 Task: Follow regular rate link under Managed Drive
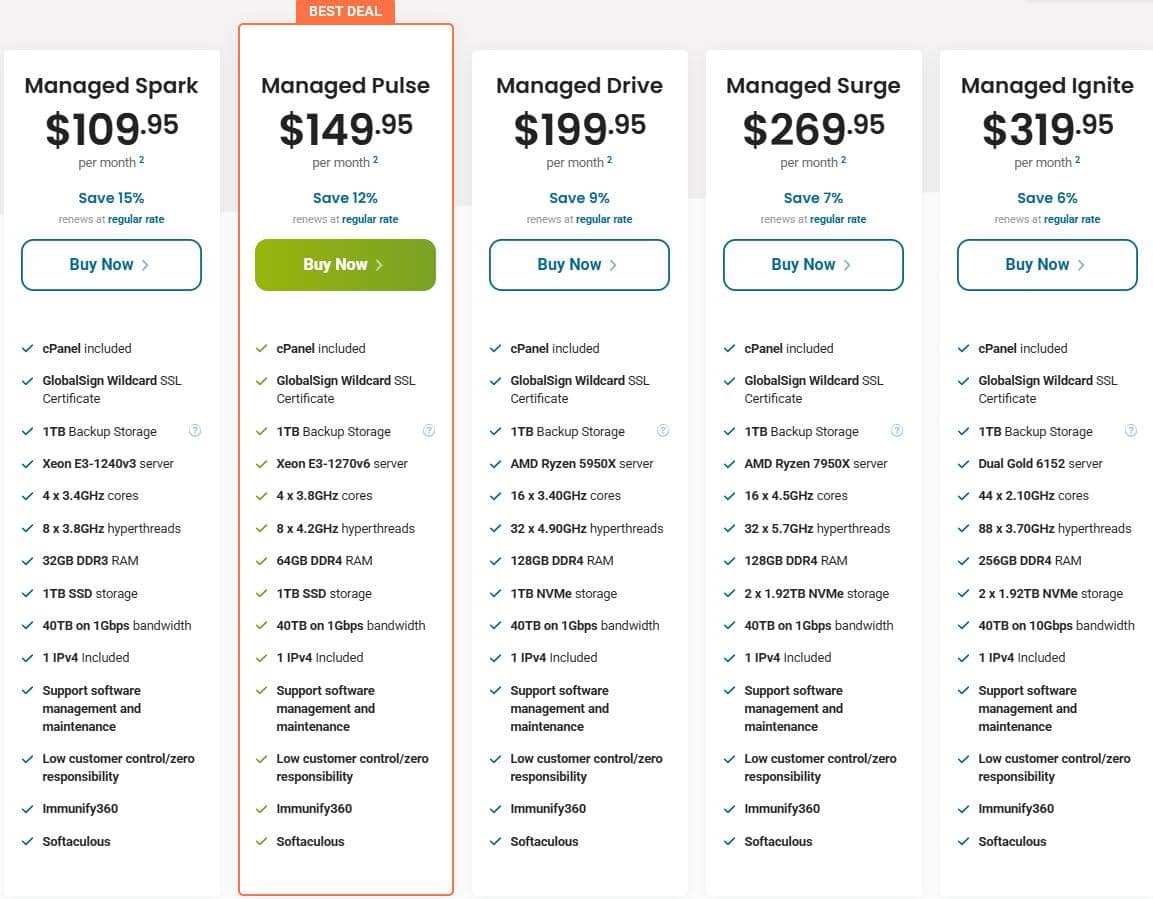(x=604, y=219)
